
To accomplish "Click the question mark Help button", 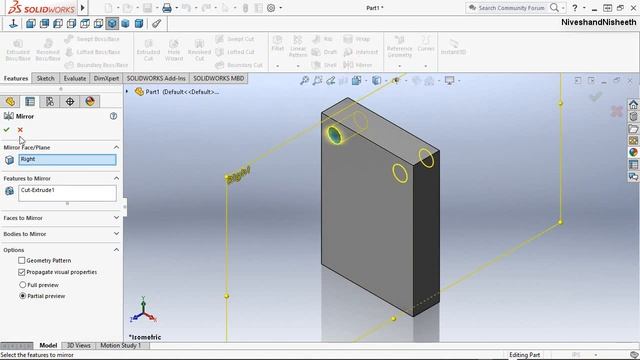I will point(575,8).
